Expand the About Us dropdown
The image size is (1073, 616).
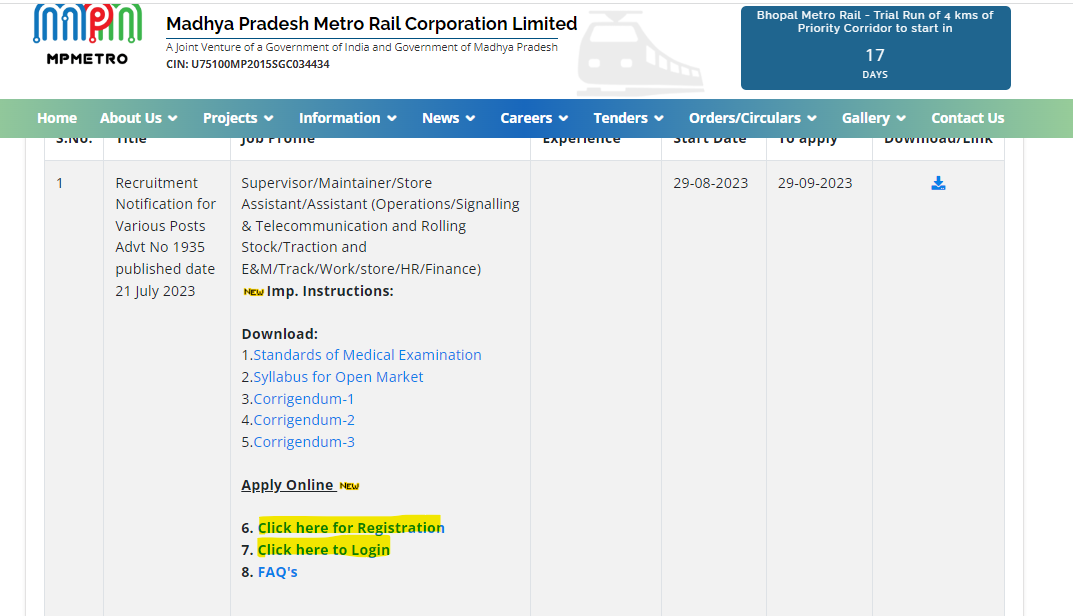(x=139, y=118)
